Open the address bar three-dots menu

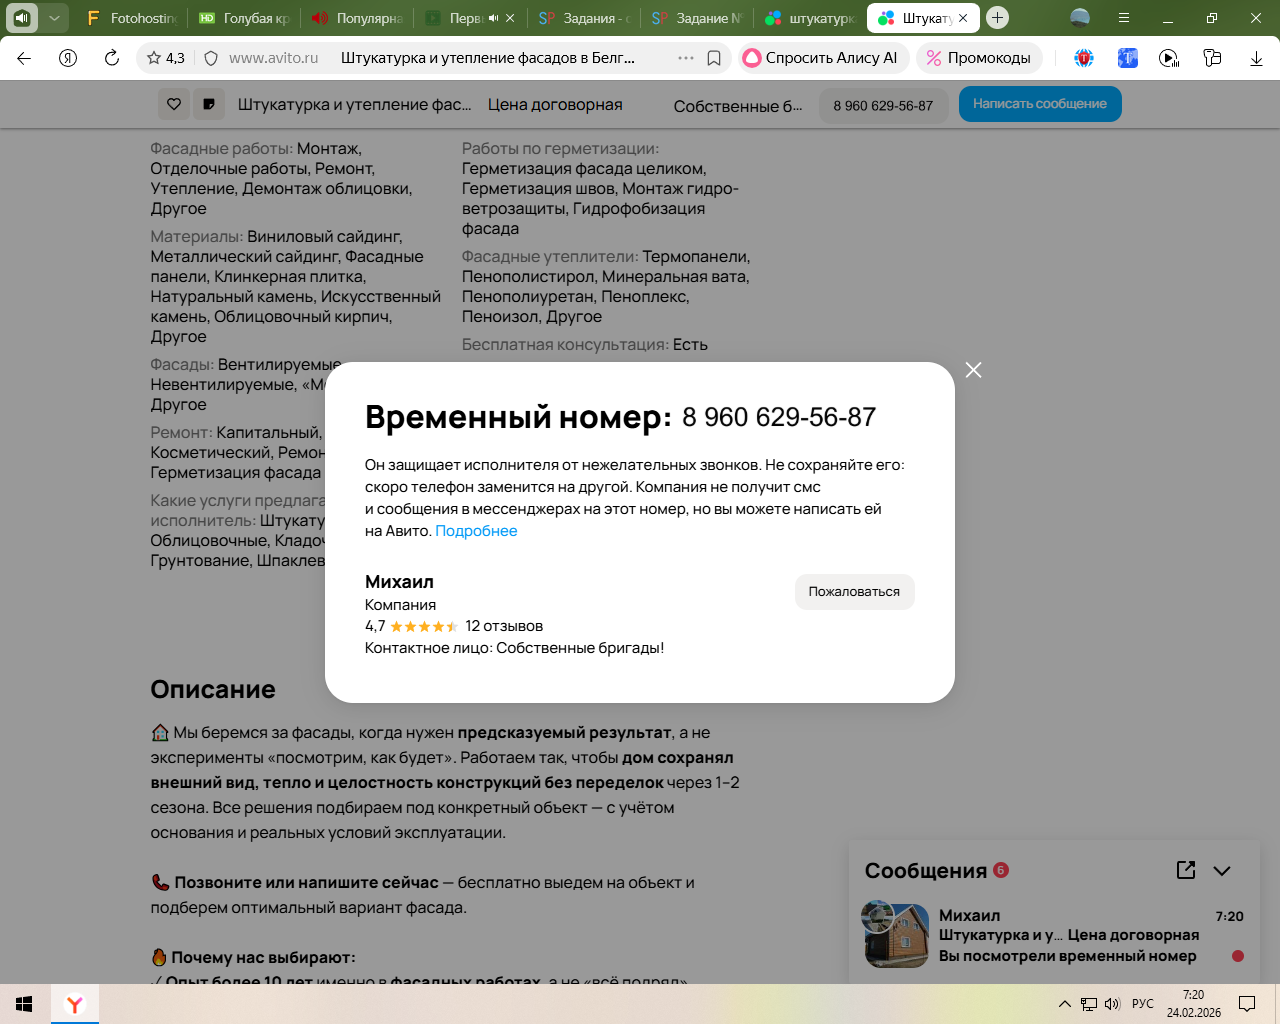[686, 58]
